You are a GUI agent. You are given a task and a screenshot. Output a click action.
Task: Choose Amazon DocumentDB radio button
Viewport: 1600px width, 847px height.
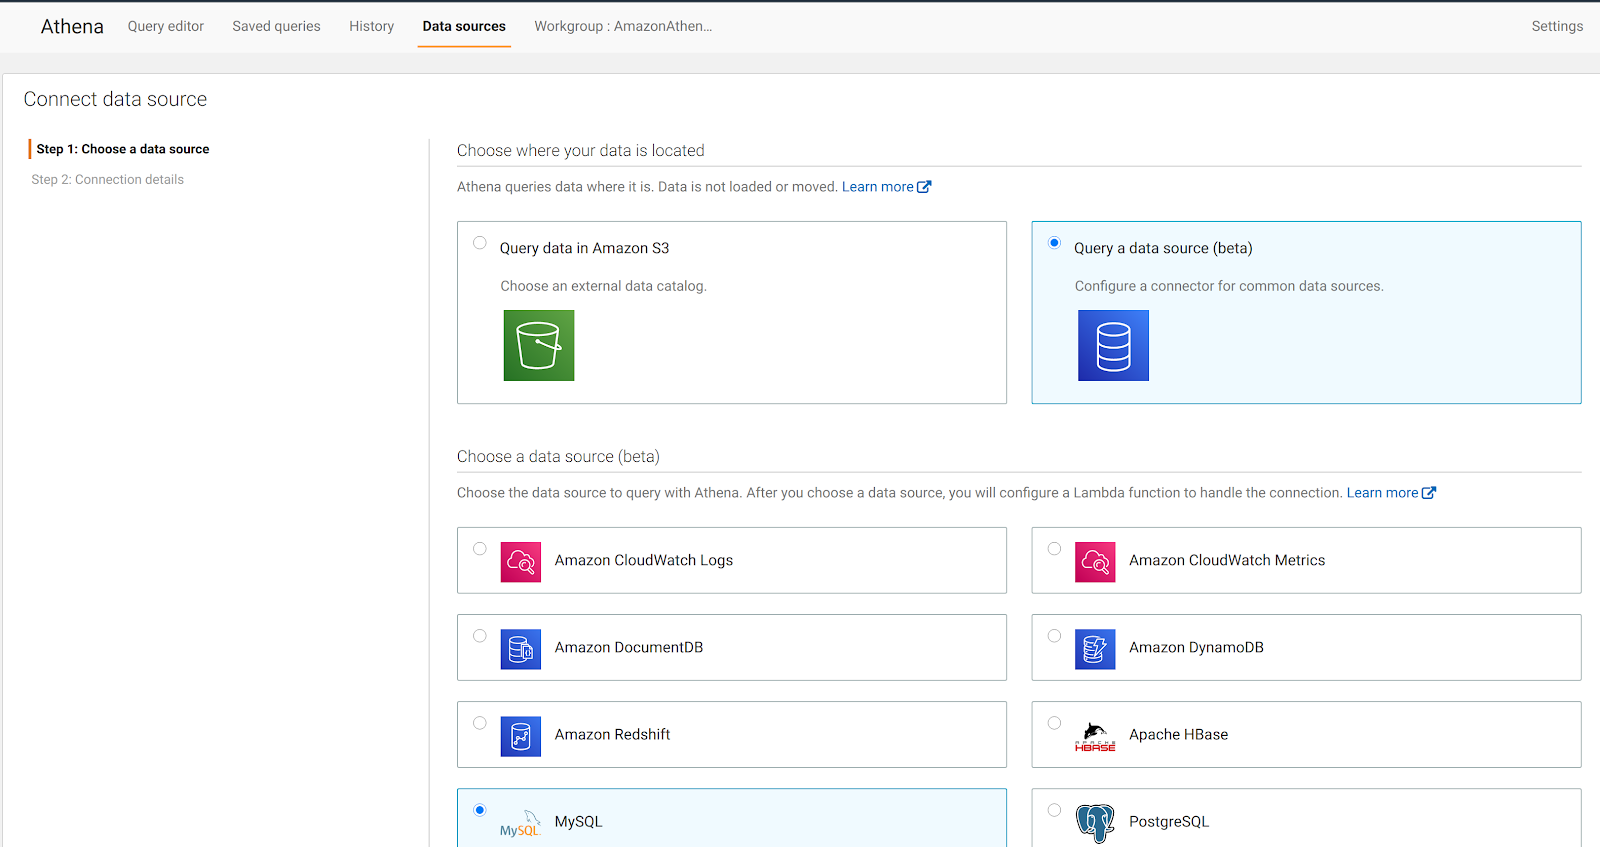point(480,636)
